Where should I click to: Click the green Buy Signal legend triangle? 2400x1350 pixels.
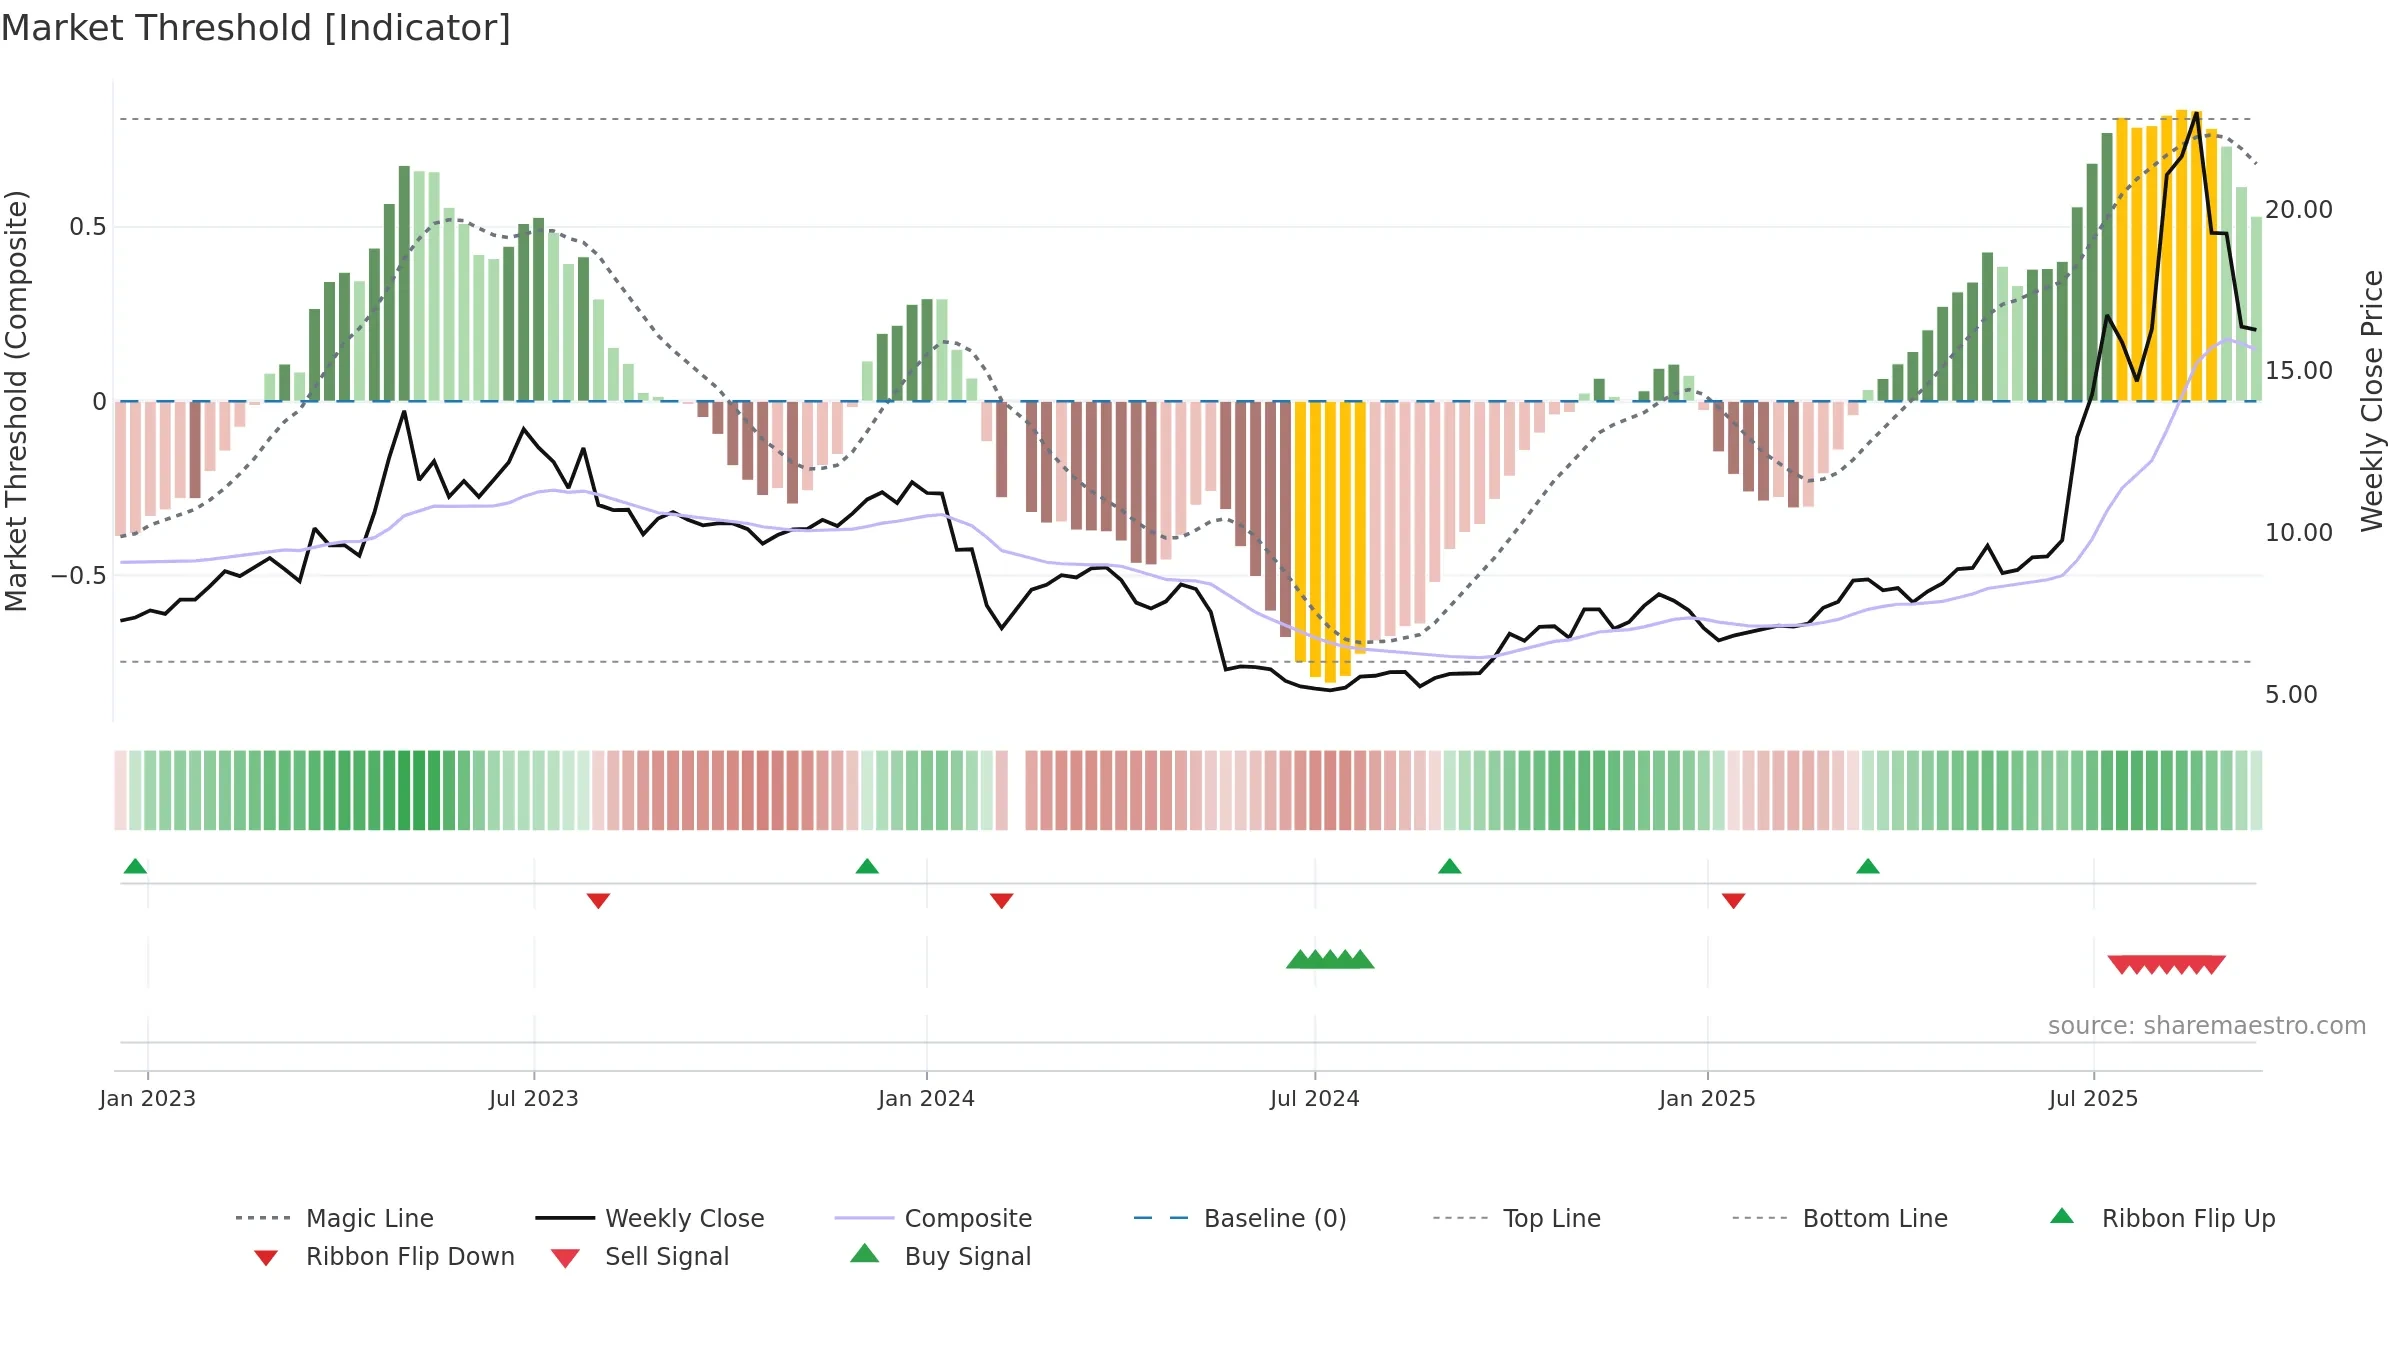(864, 1253)
